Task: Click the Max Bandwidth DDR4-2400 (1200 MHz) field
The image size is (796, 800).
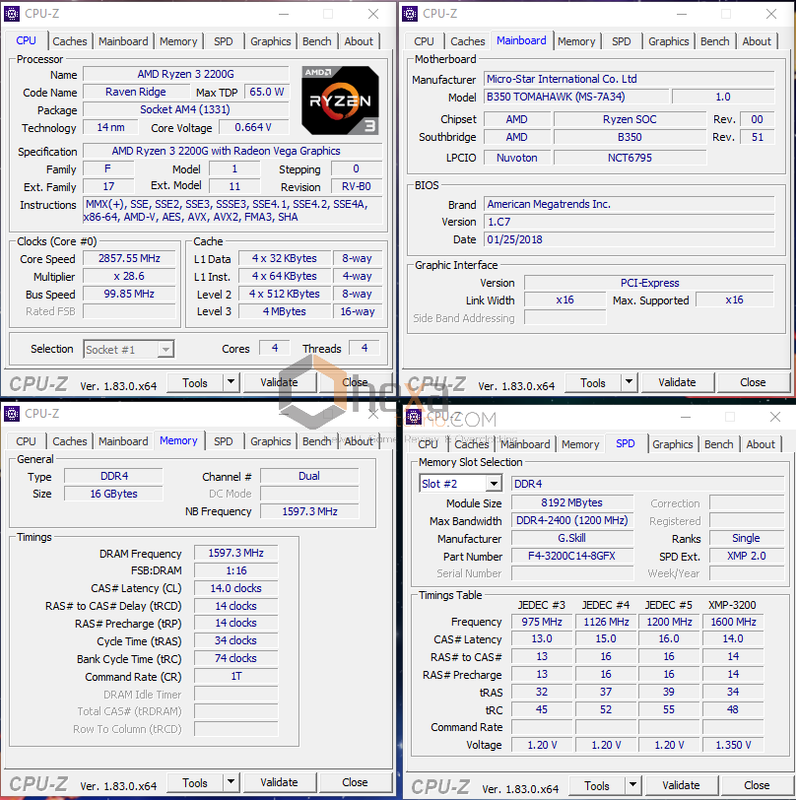Action: click(572, 520)
